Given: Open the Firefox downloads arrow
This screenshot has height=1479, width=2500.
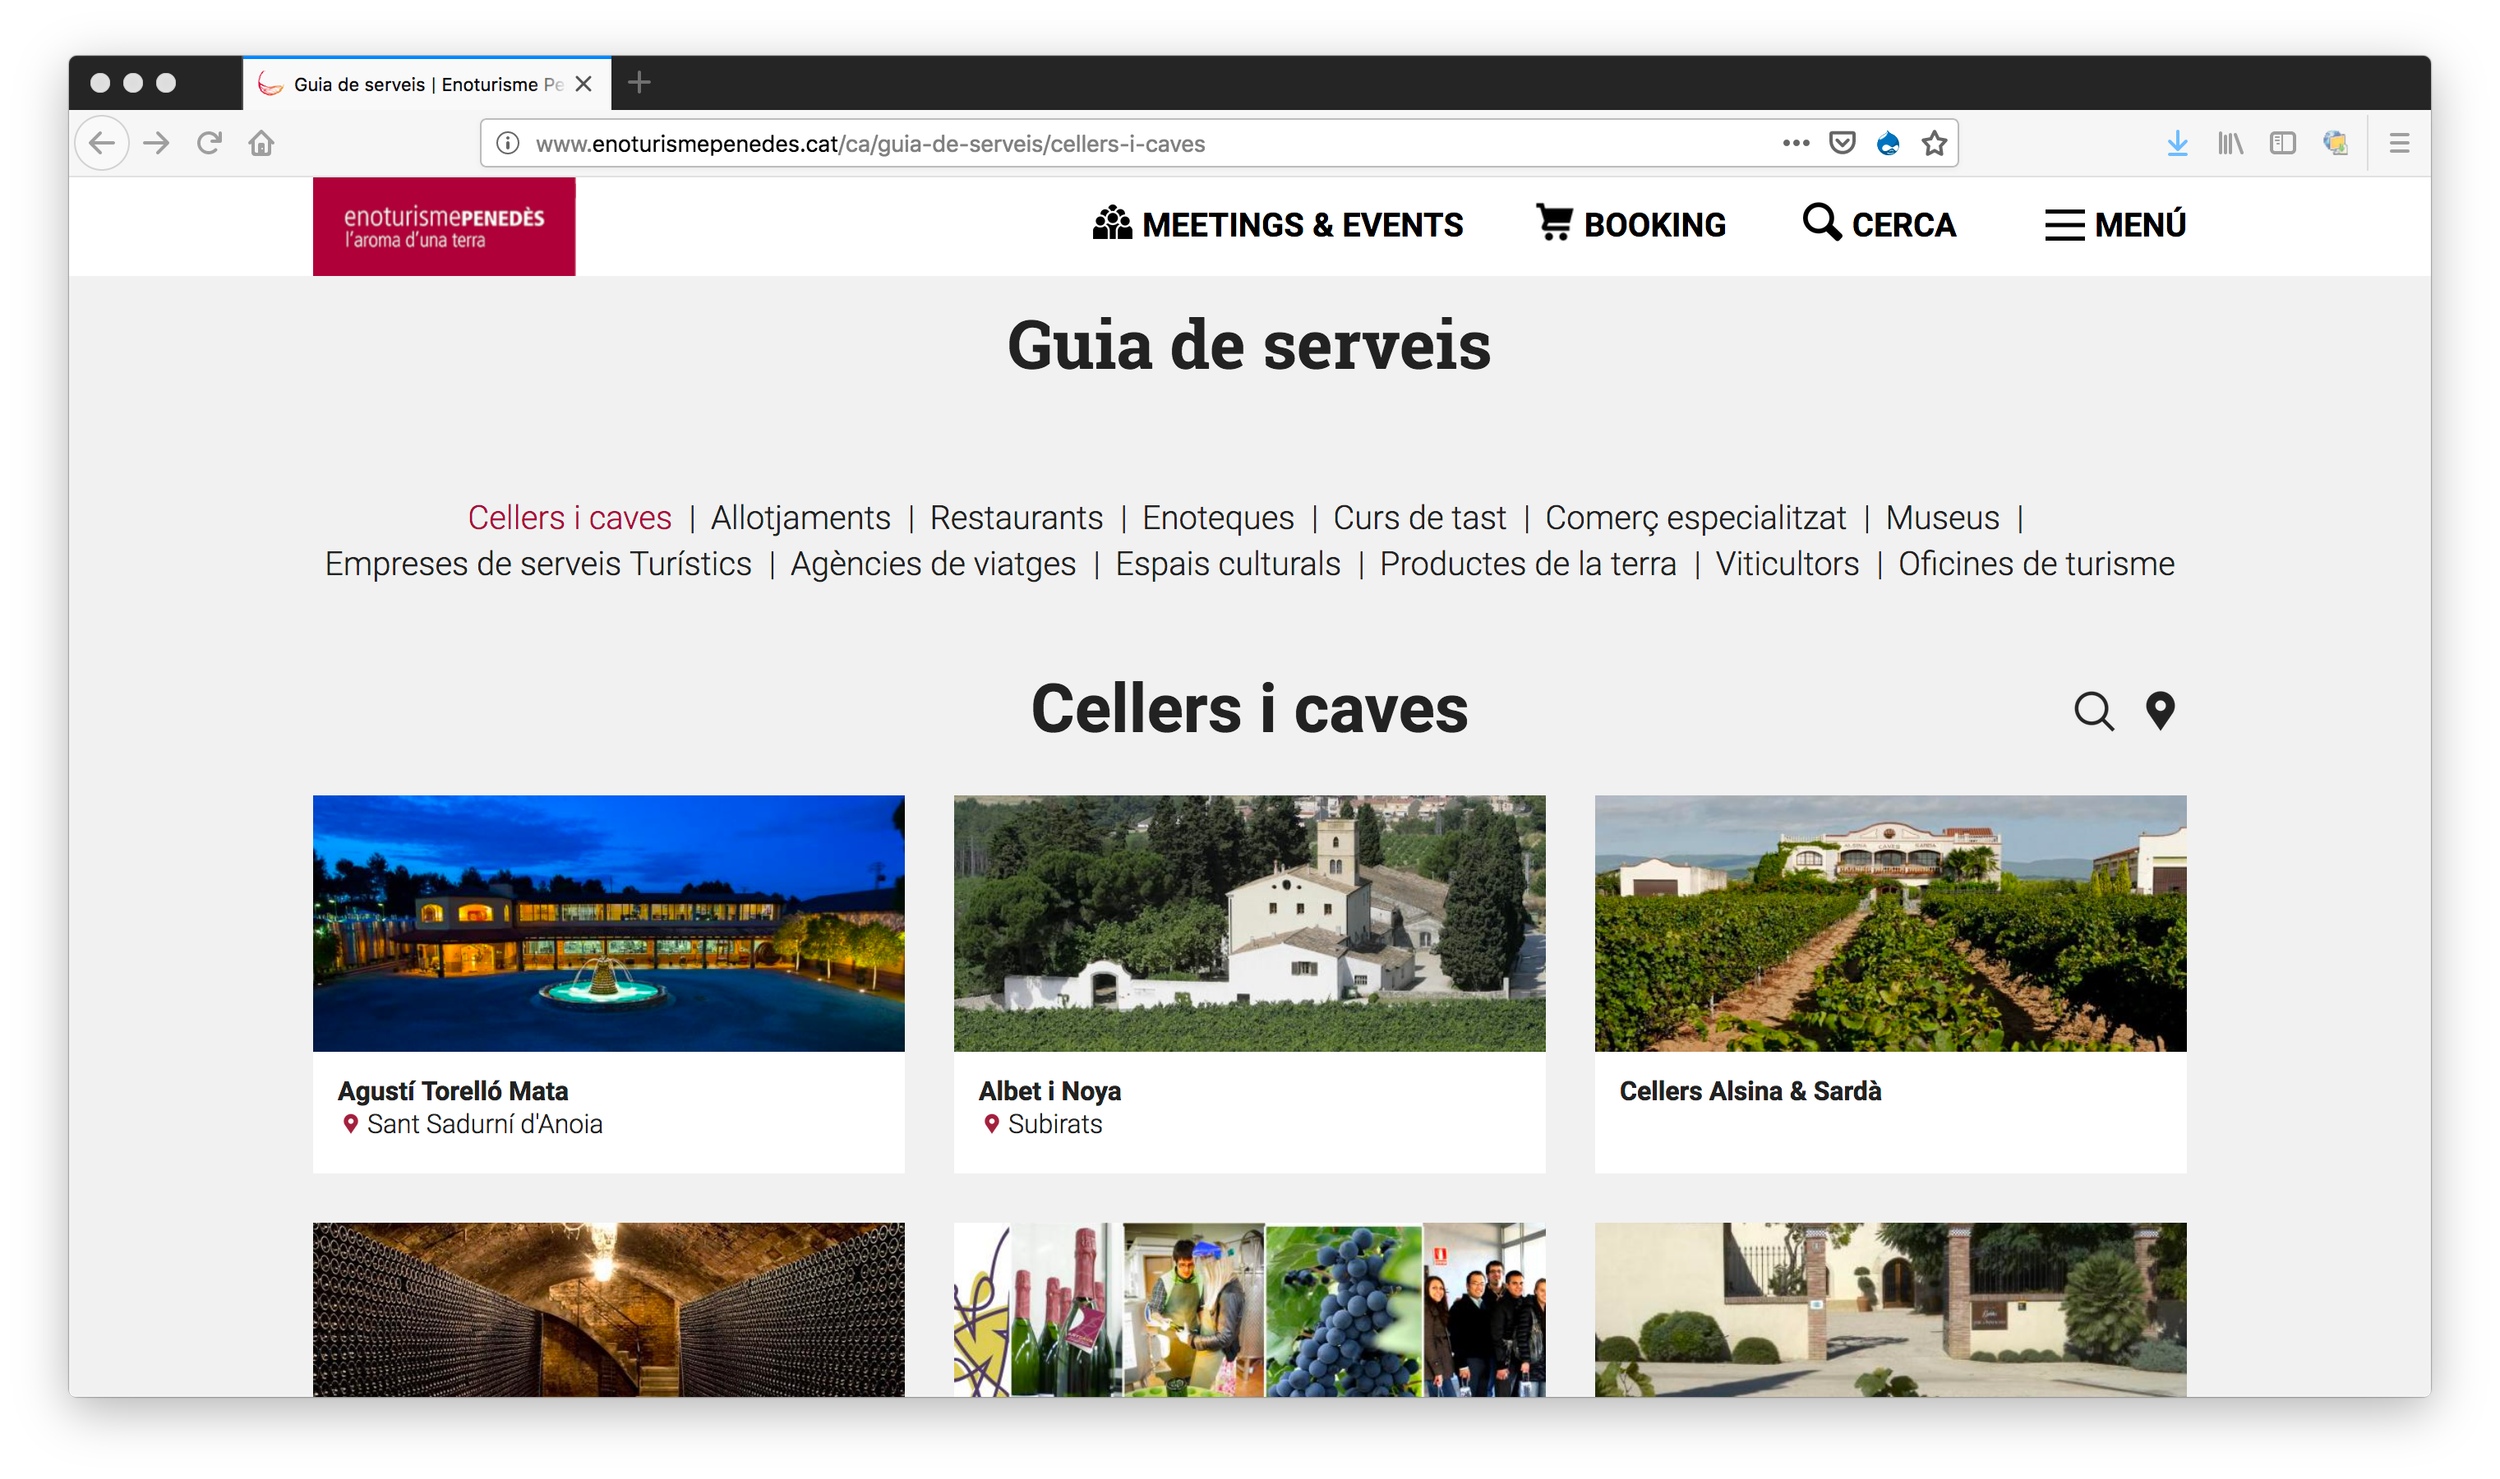Looking at the screenshot, I should [x=2177, y=143].
